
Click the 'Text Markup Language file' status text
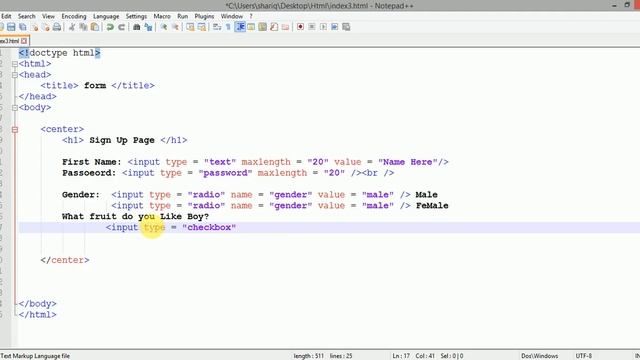tap(35, 356)
